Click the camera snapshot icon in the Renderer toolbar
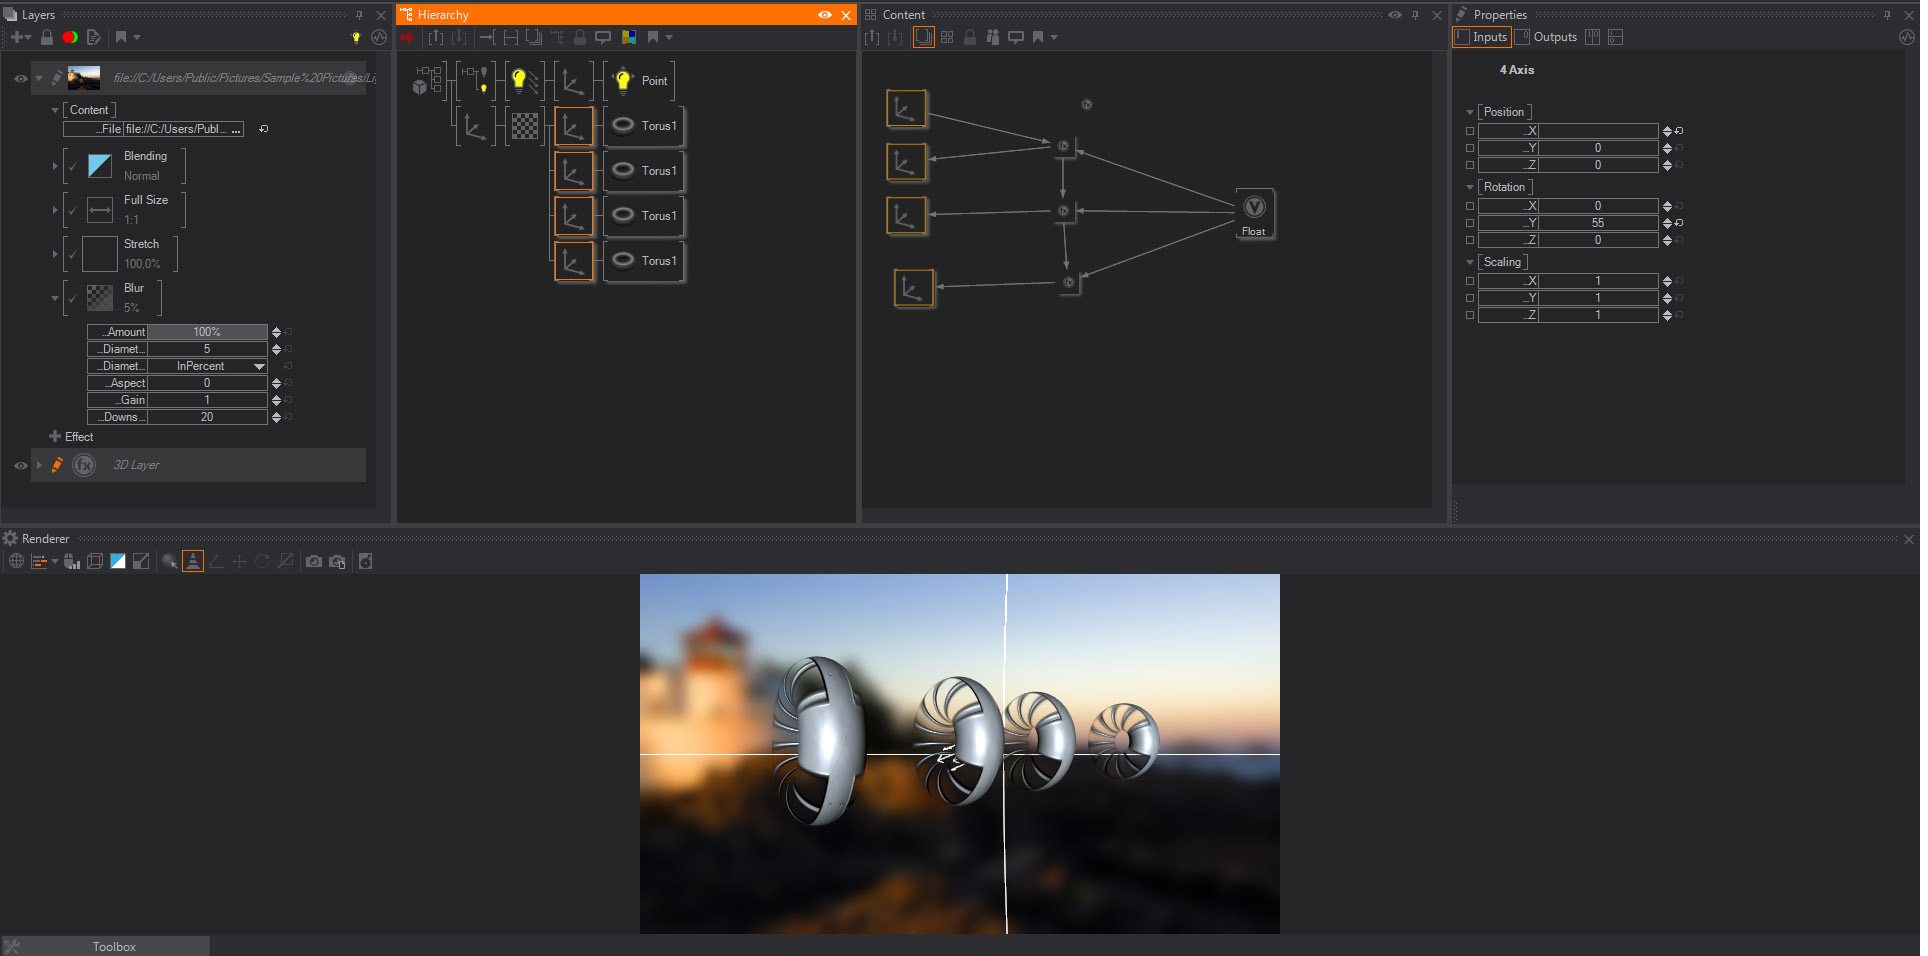The image size is (1928, 956). [x=314, y=561]
